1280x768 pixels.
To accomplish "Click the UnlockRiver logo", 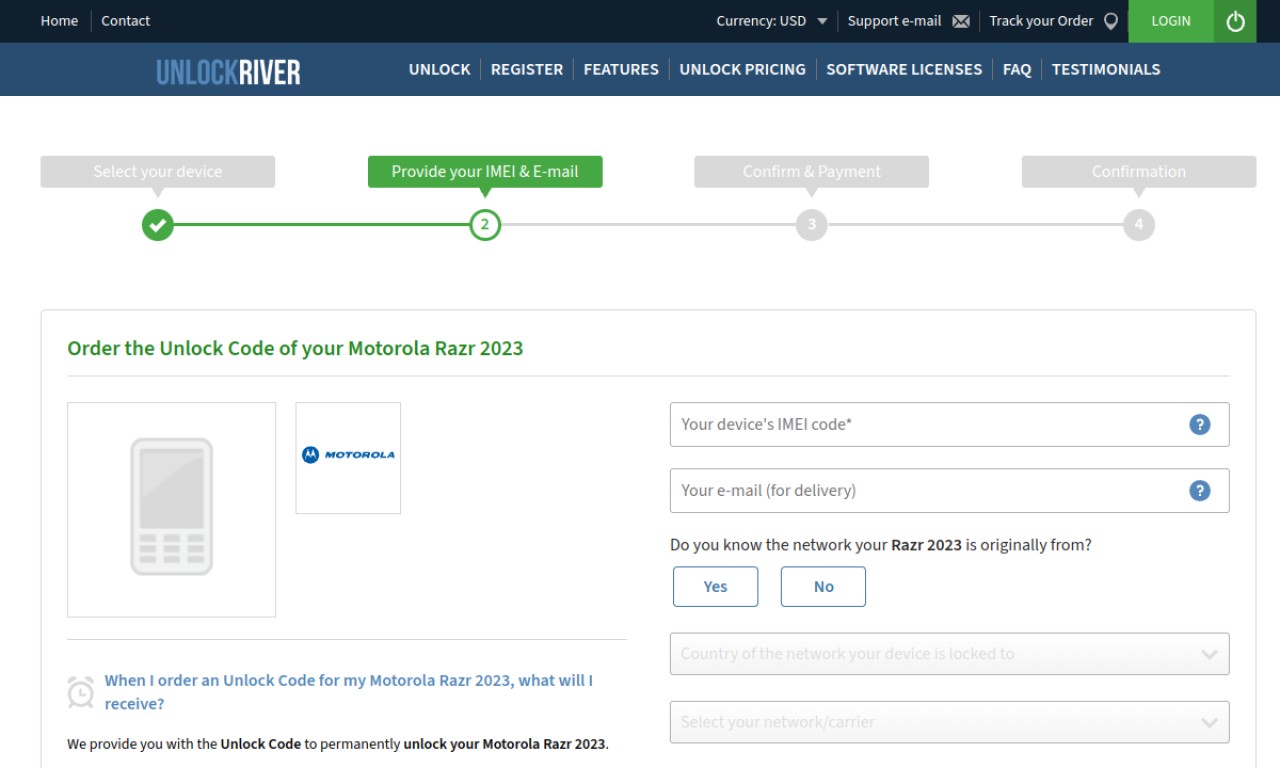I will pos(228,71).
